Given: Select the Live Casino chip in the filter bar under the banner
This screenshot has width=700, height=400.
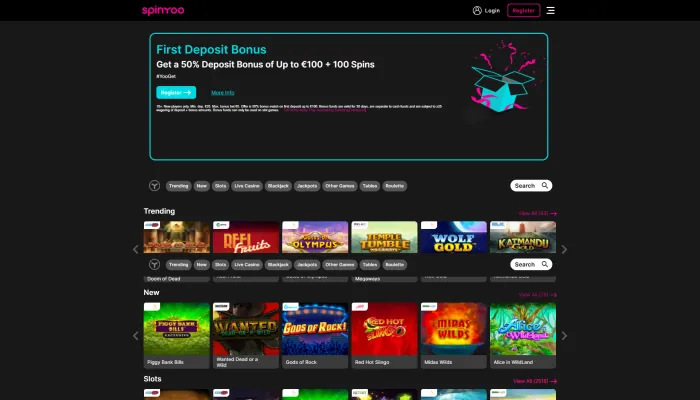Looking at the screenshot, I should click(x=247, y=186).
